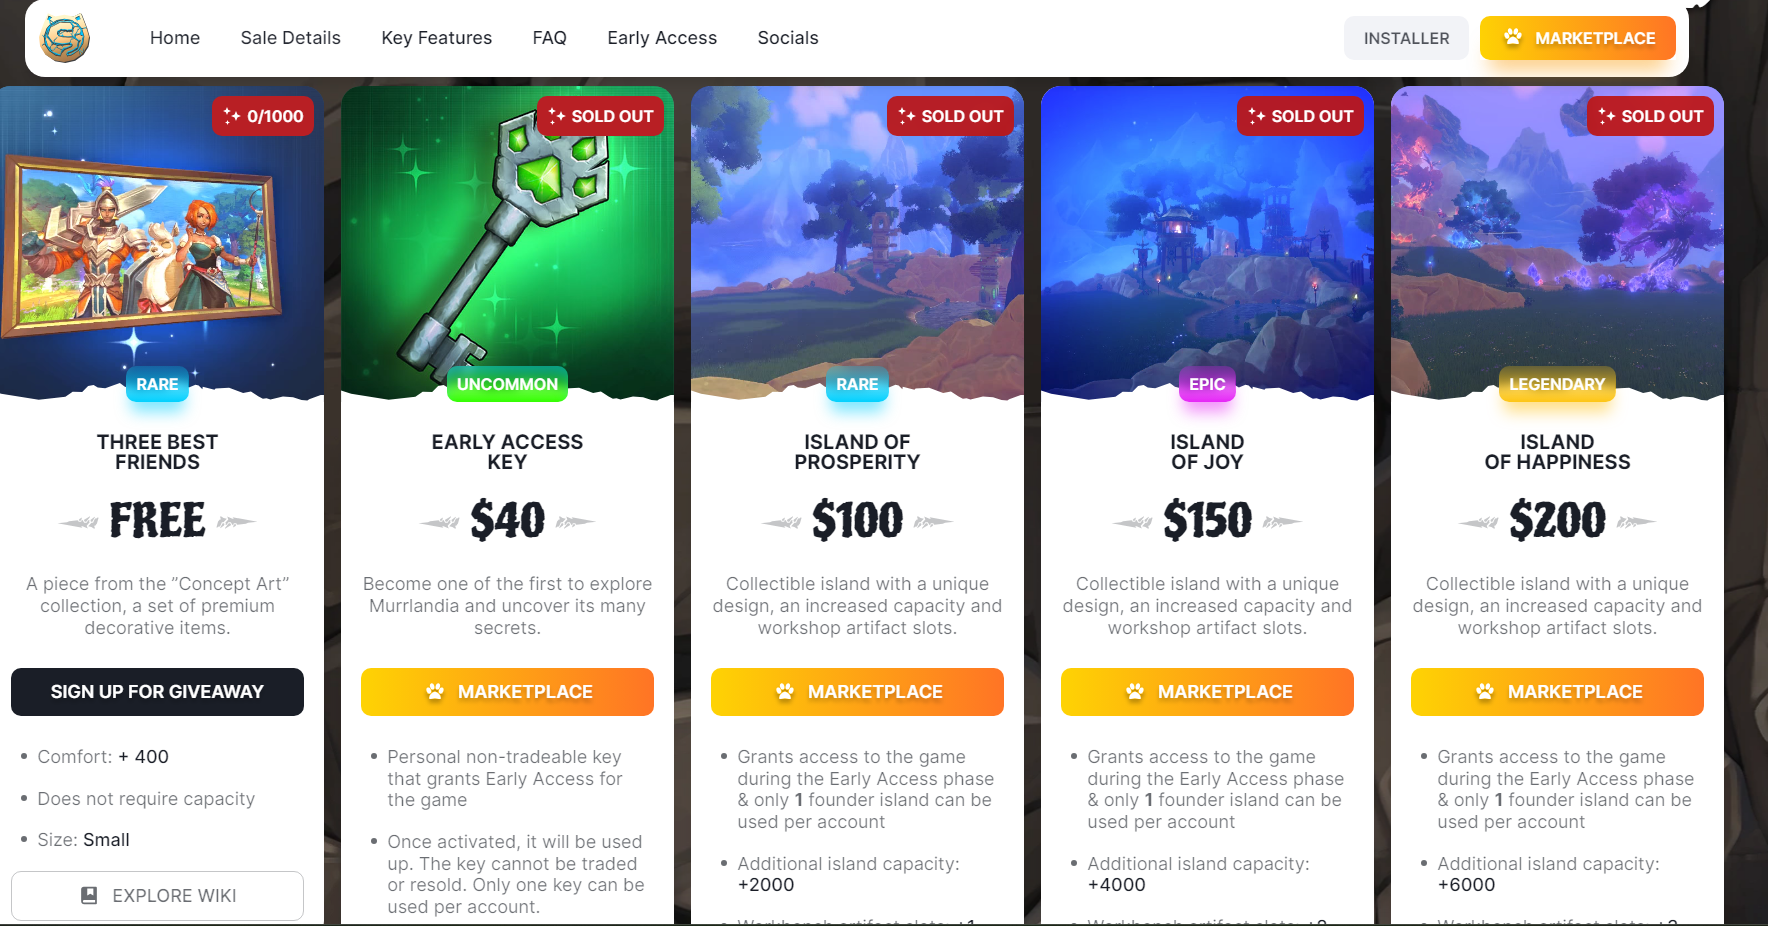
Task: Select the Uncommon rarity tag
Action: [x=507, y=384]
